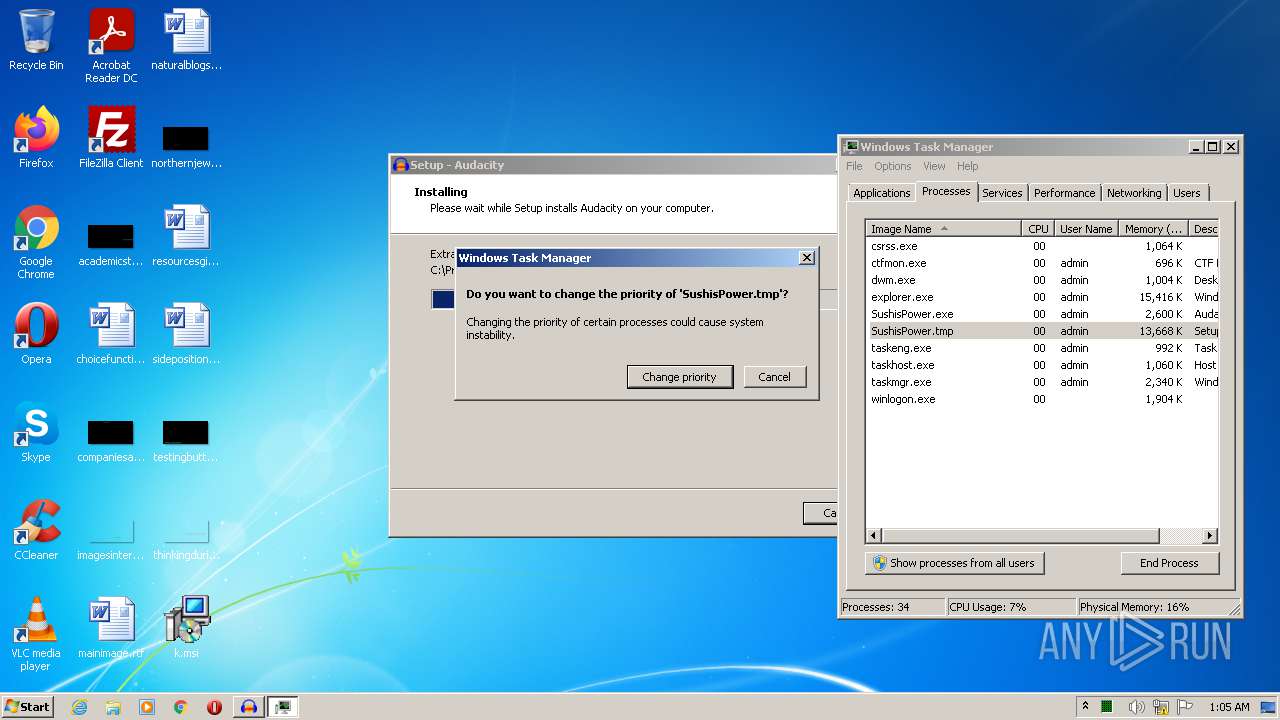This screenshot has height=720, width=1280.
Task: Select the Opera desktop shortcut
Action: click(x=36, y=334)
